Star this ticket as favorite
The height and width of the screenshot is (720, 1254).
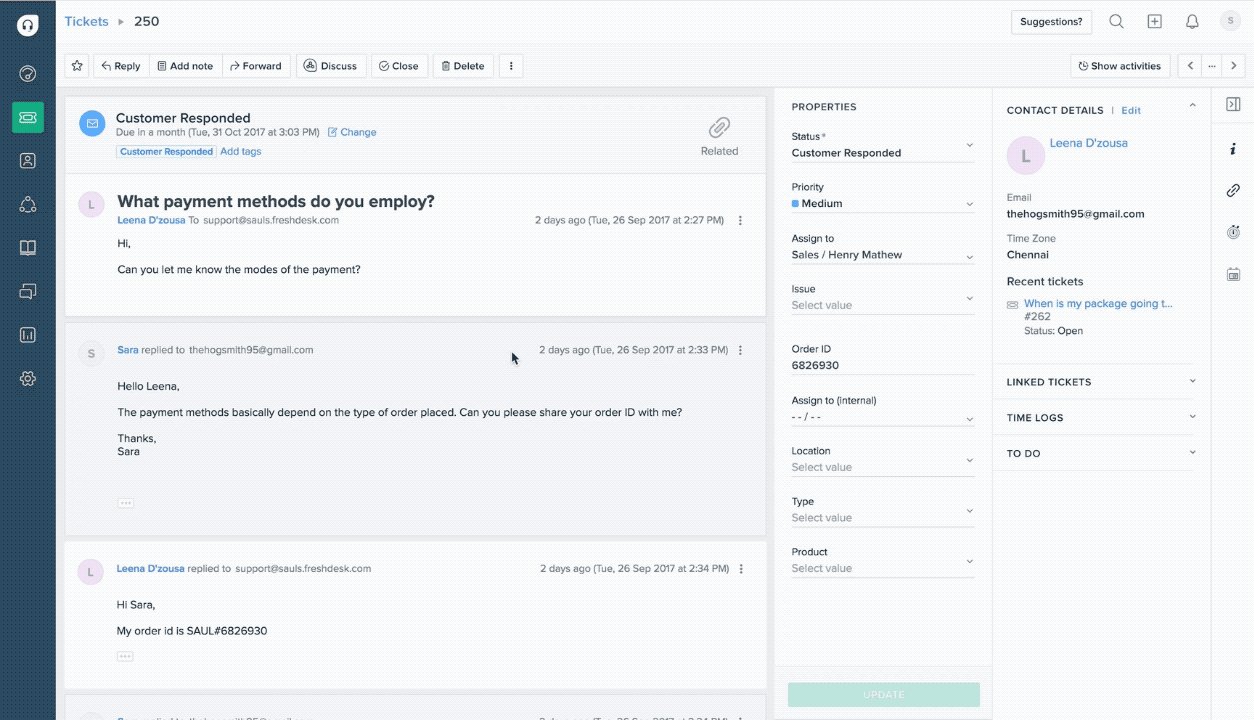77,66
